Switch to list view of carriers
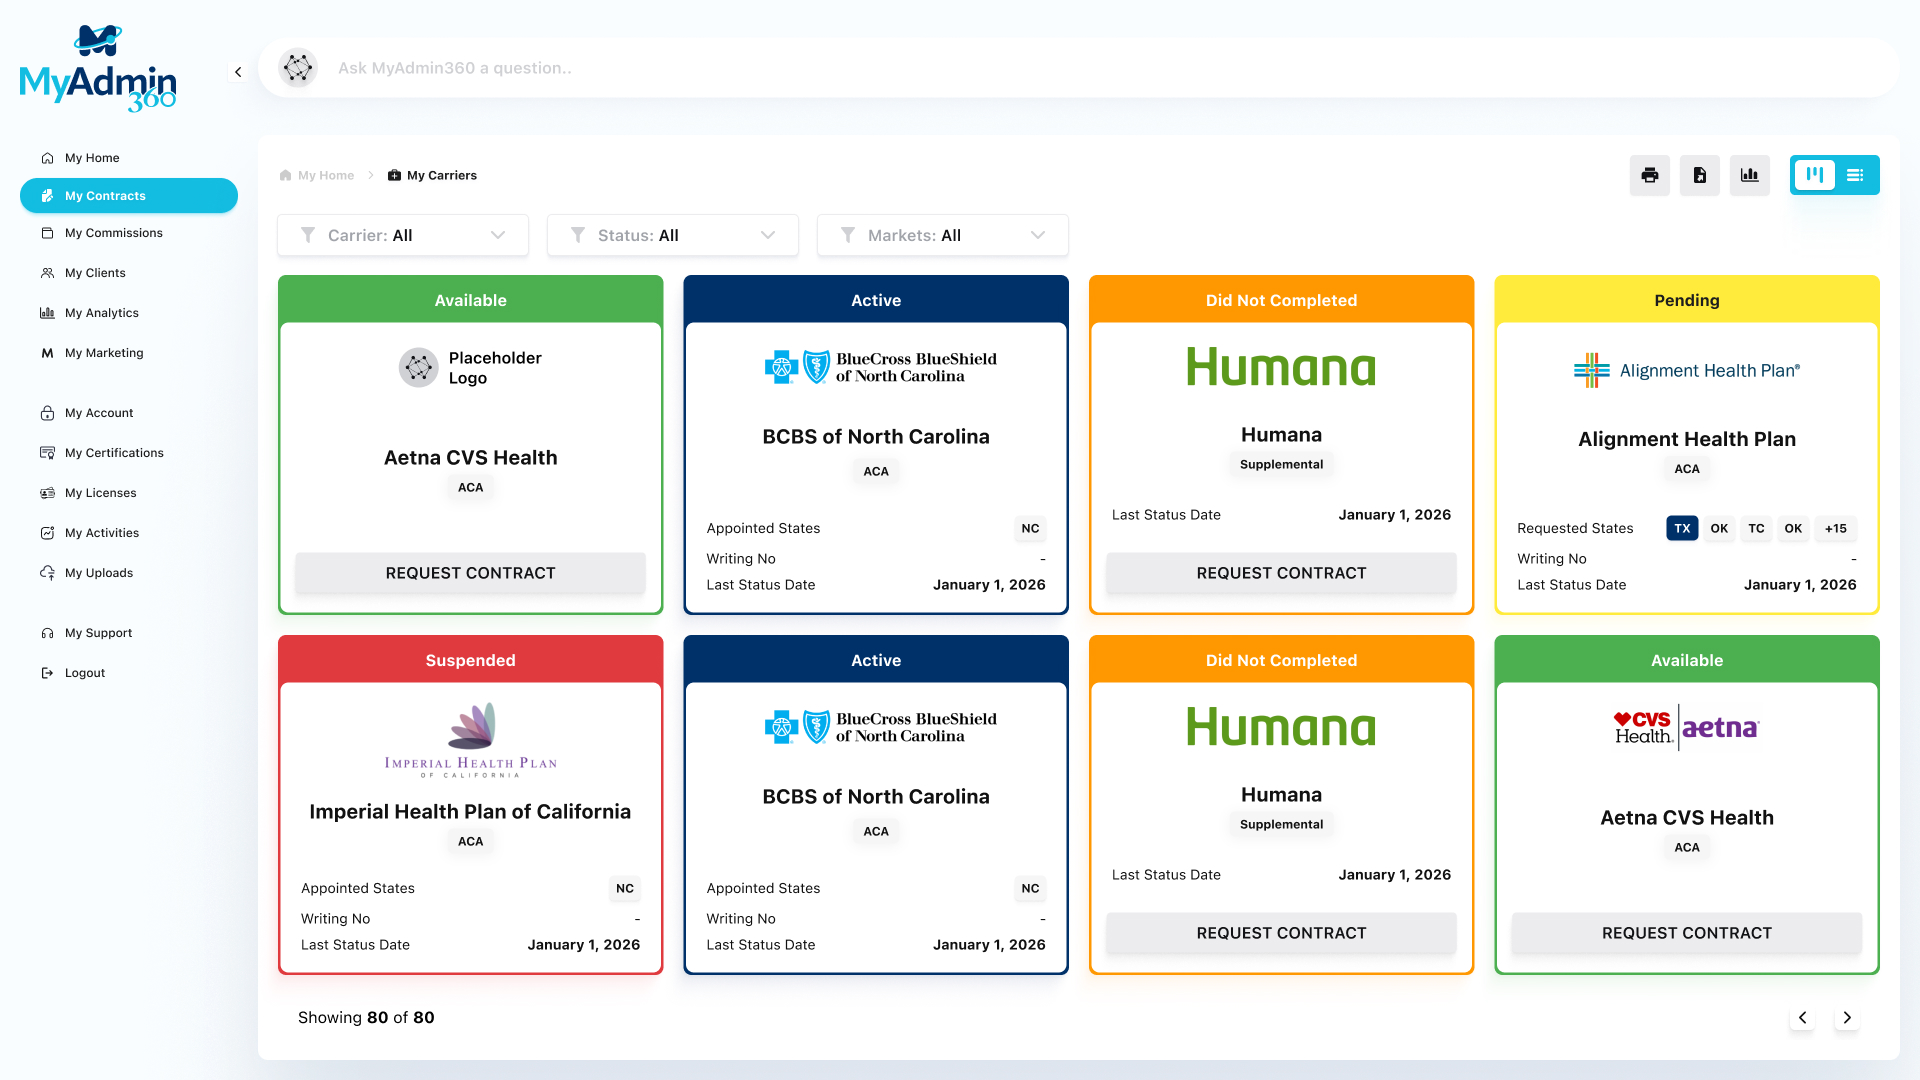1920x1080 pixels. coord(1856,175)
